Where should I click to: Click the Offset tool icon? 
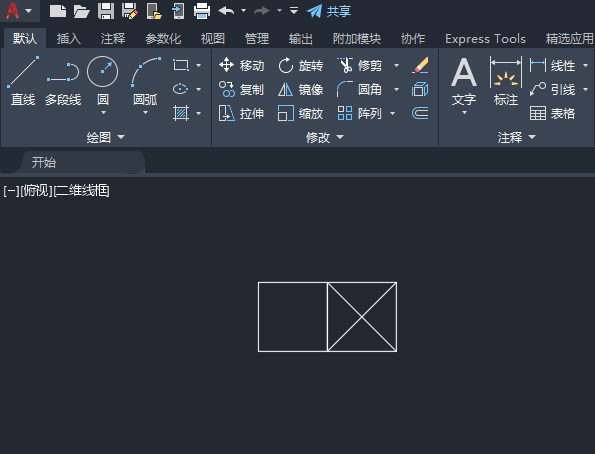pyautogui.click(x=420, y=113)
